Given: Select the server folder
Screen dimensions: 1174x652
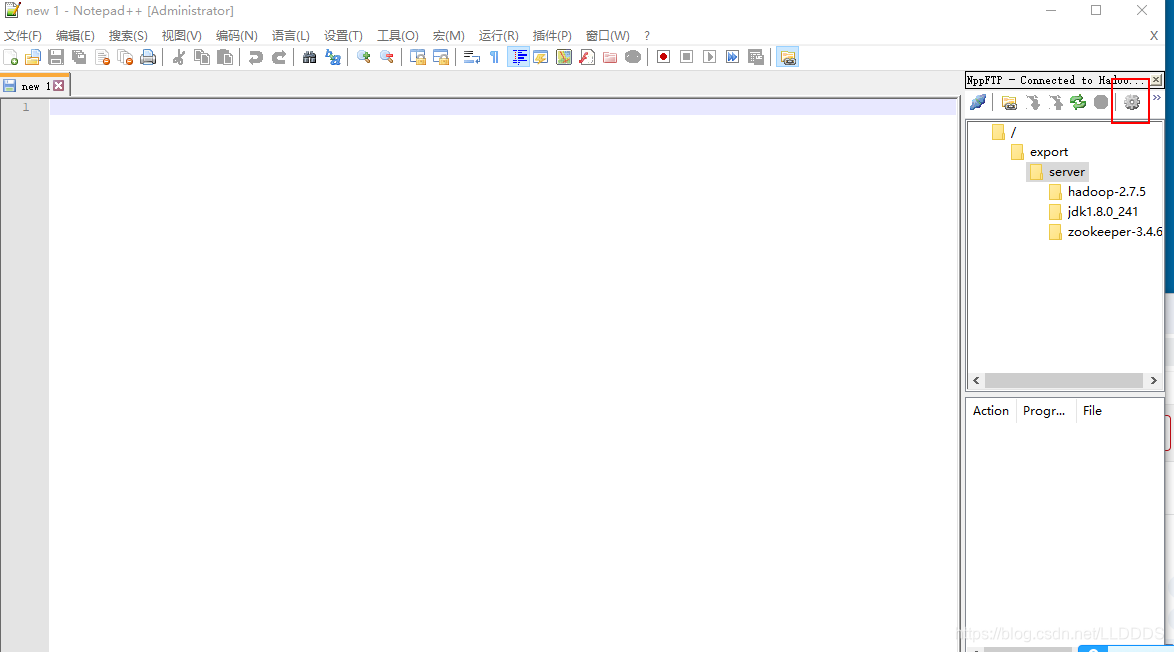Looking at the screenshot, I should tap(1057, 172).
